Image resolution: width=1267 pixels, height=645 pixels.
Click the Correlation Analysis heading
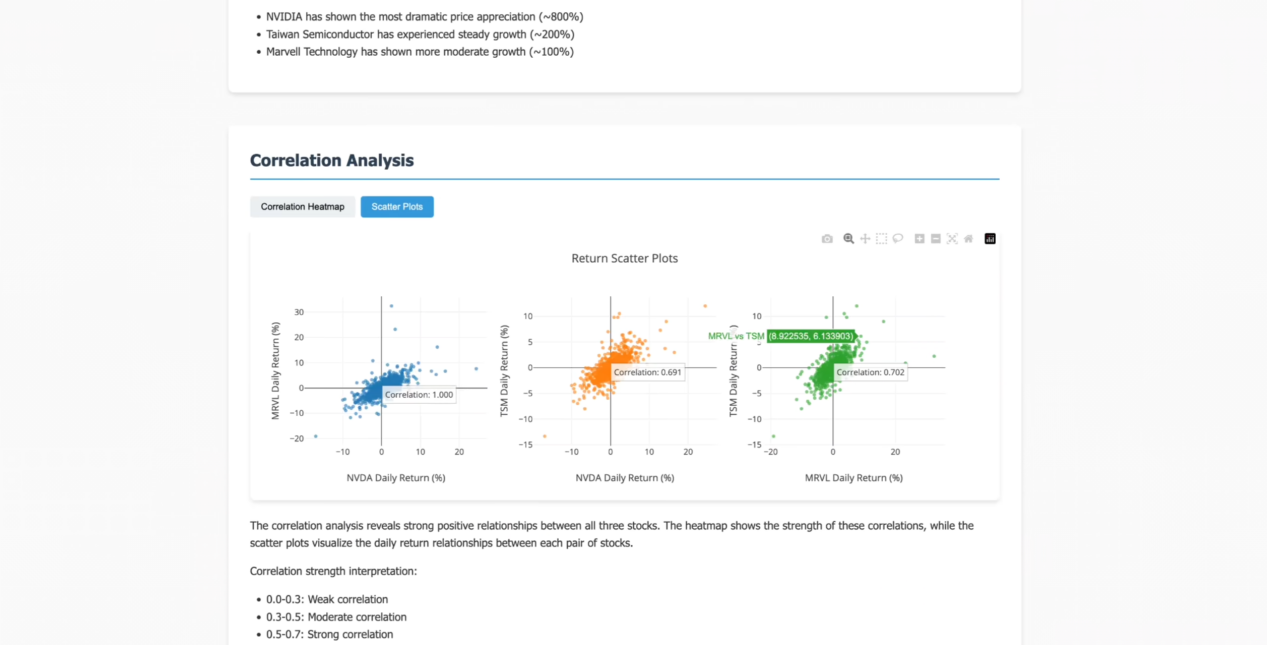(x=331, y=161)
